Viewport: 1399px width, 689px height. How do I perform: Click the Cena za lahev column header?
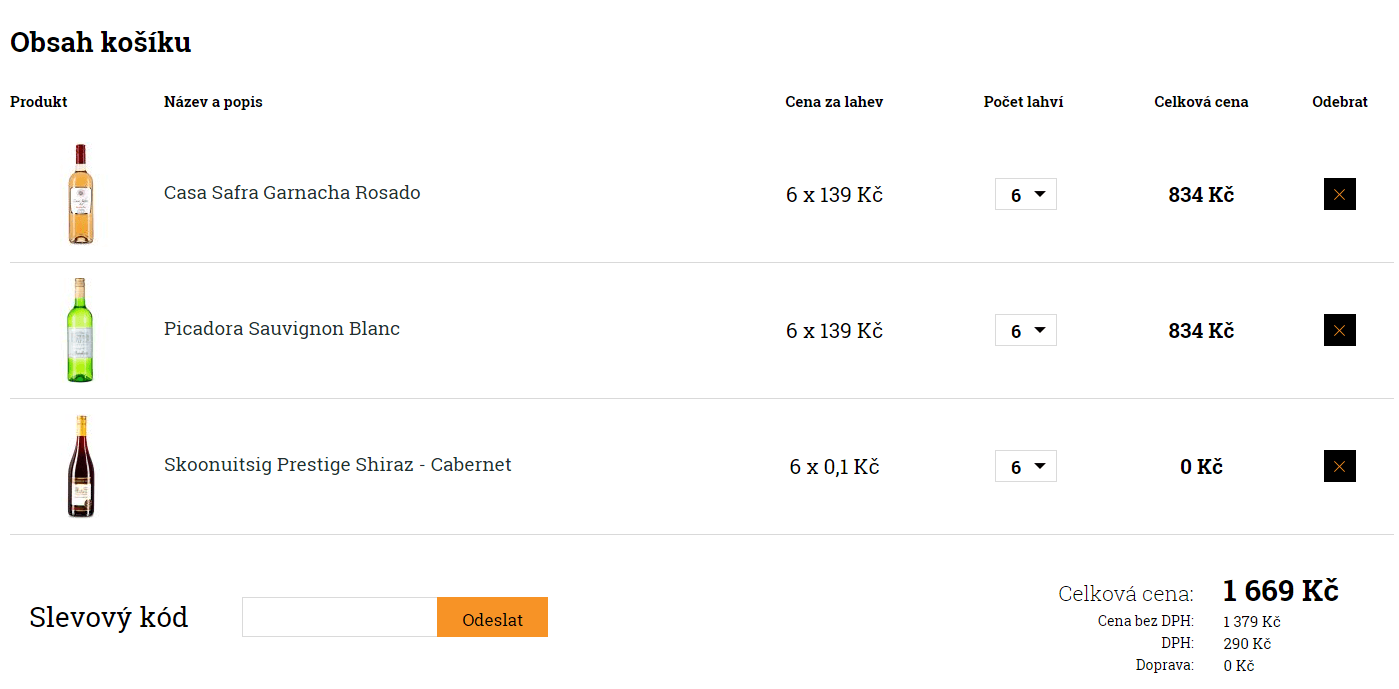[834, 102]
